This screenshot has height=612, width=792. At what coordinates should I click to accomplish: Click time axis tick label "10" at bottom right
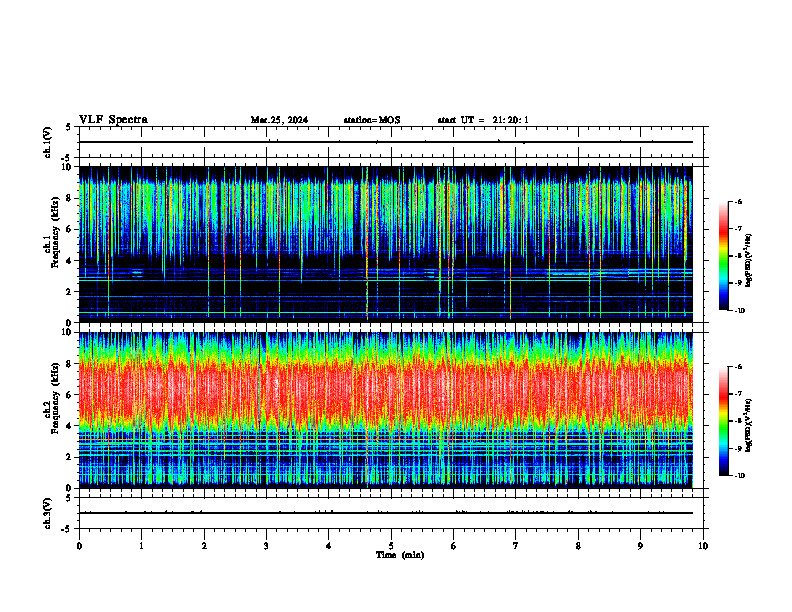pyautogui.click(x=703, y=546)
